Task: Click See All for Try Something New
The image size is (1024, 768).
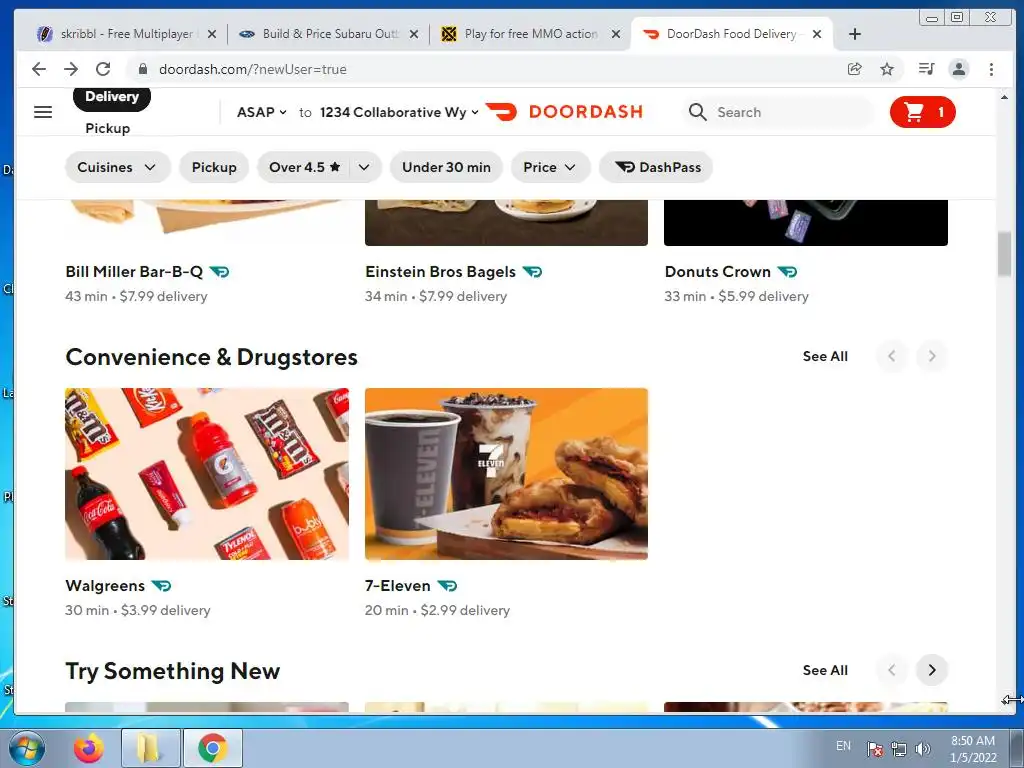Action: click(825, 670)
